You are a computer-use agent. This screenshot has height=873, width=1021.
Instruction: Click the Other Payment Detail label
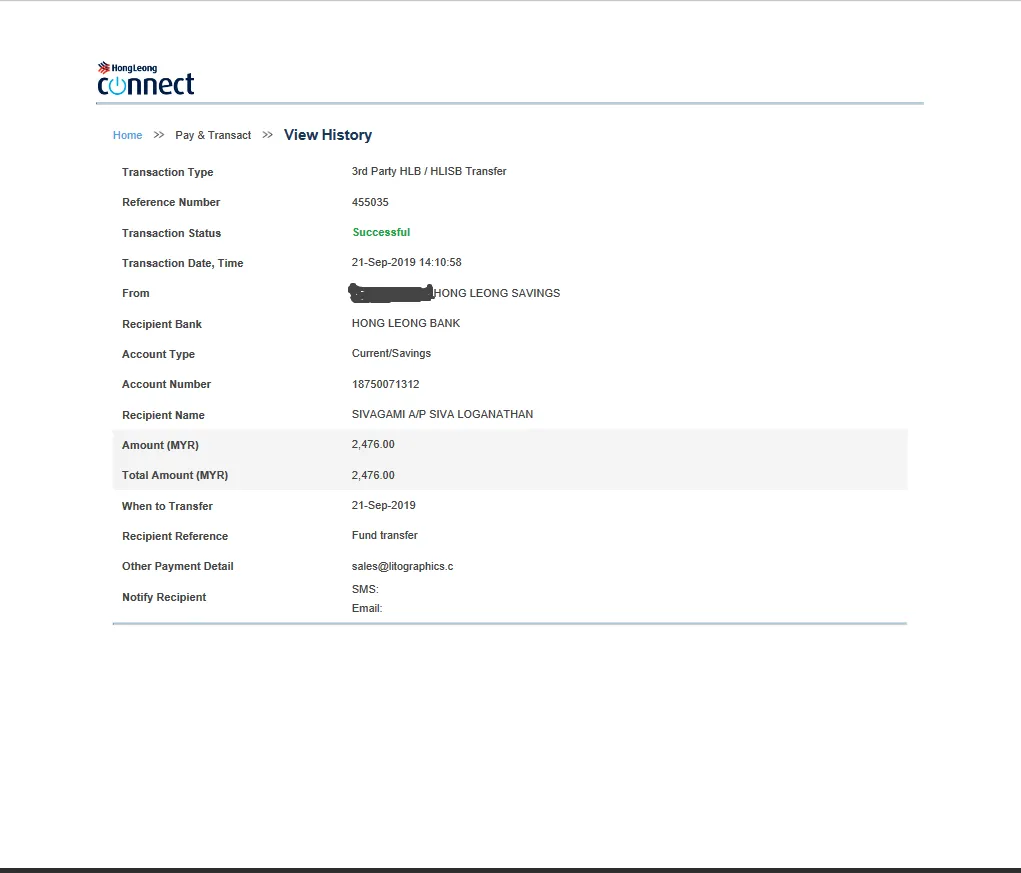click(x=177, y=566)
